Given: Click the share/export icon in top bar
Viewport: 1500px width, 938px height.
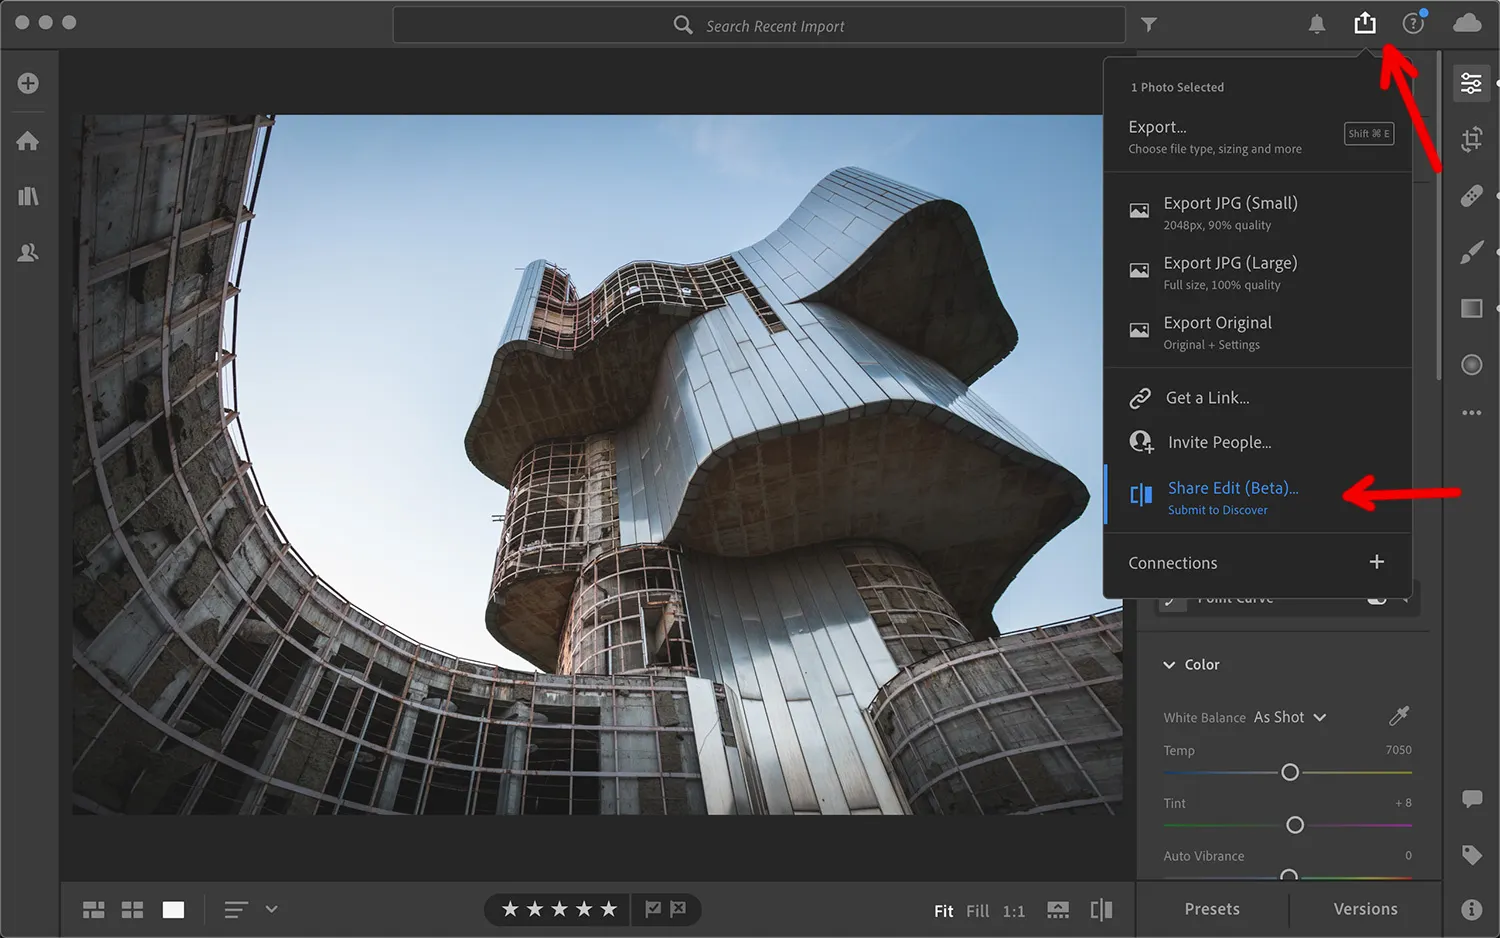Looking at the screenshot, I should point(1365,23).
